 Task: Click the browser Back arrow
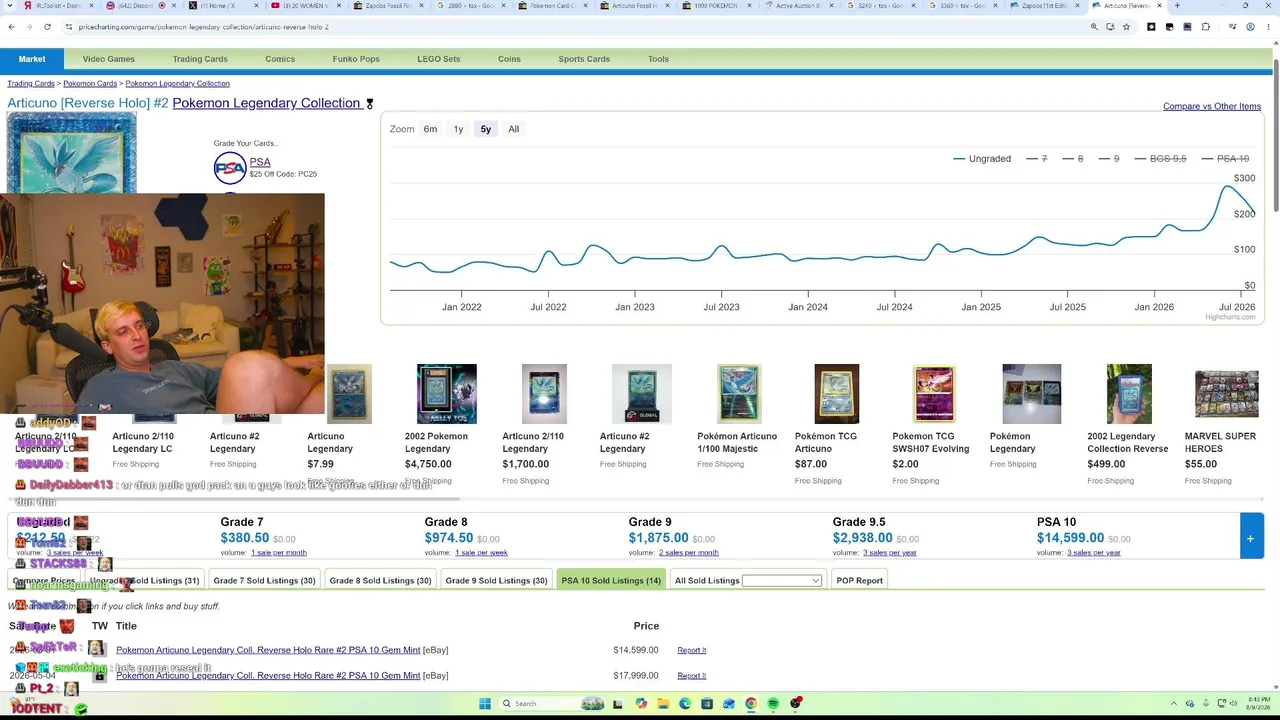click(11, 27)
